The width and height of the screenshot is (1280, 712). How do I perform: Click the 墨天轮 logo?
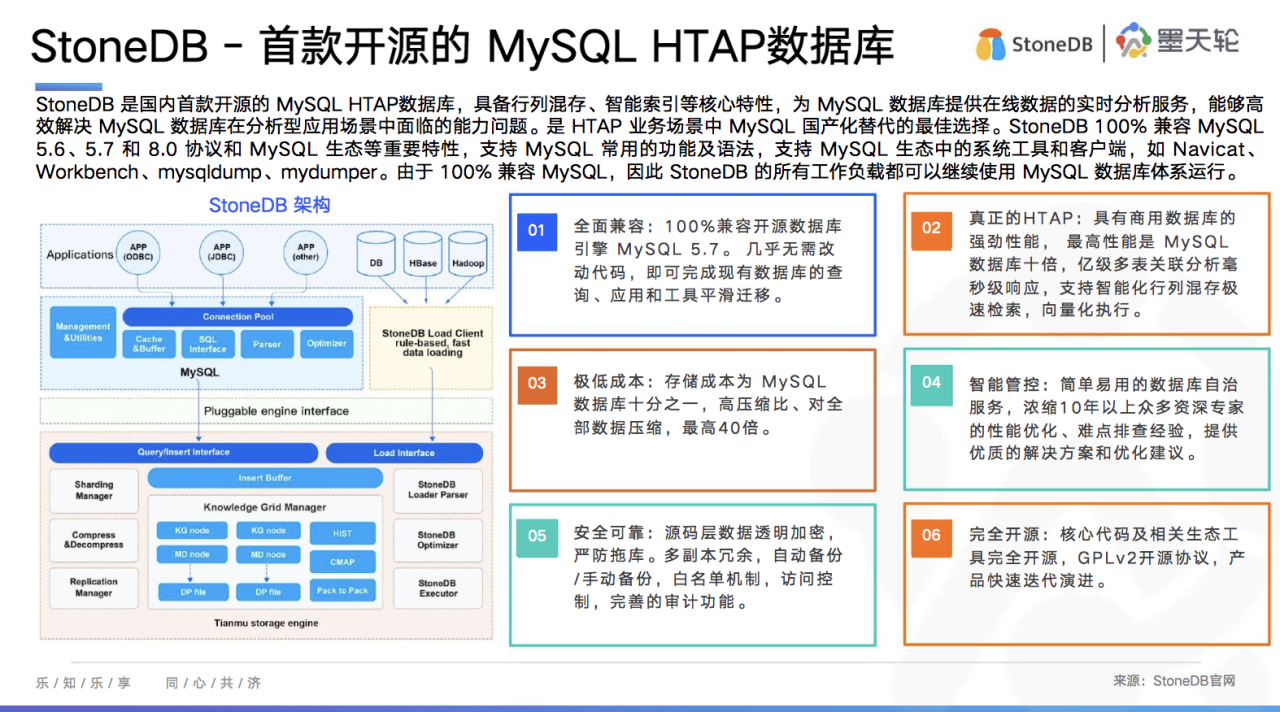[1177, 41]
